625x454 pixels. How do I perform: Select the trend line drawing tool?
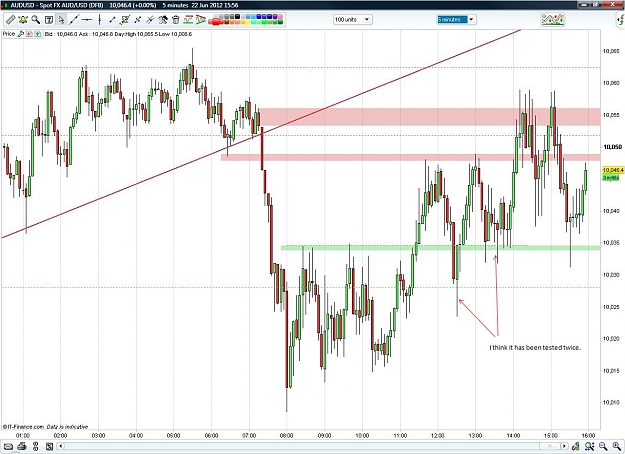pyautogui.click(x=74, y=20)
